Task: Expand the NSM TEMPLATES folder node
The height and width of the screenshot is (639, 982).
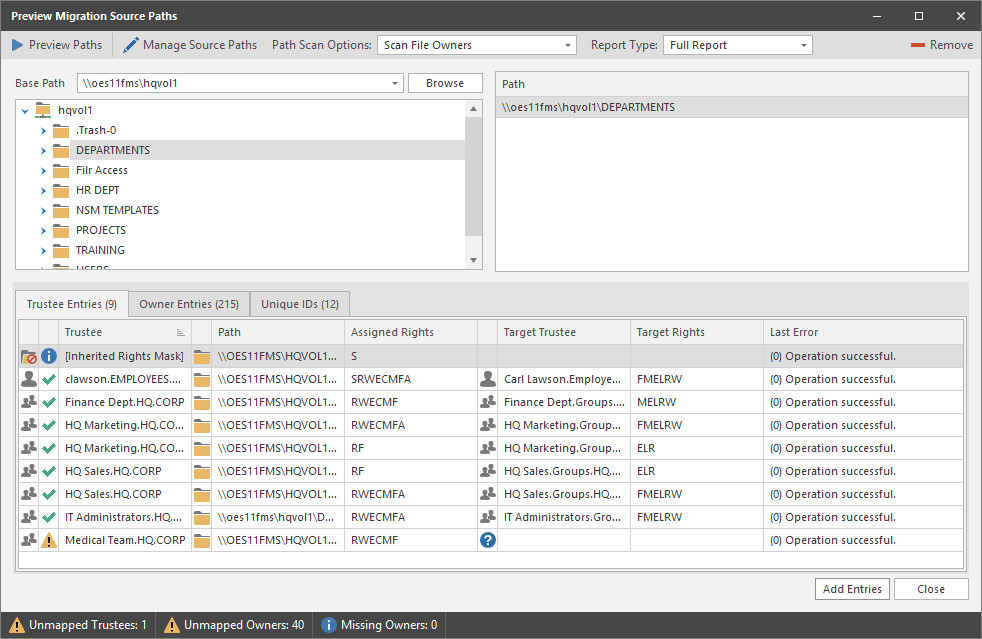Action: (43, 211)
